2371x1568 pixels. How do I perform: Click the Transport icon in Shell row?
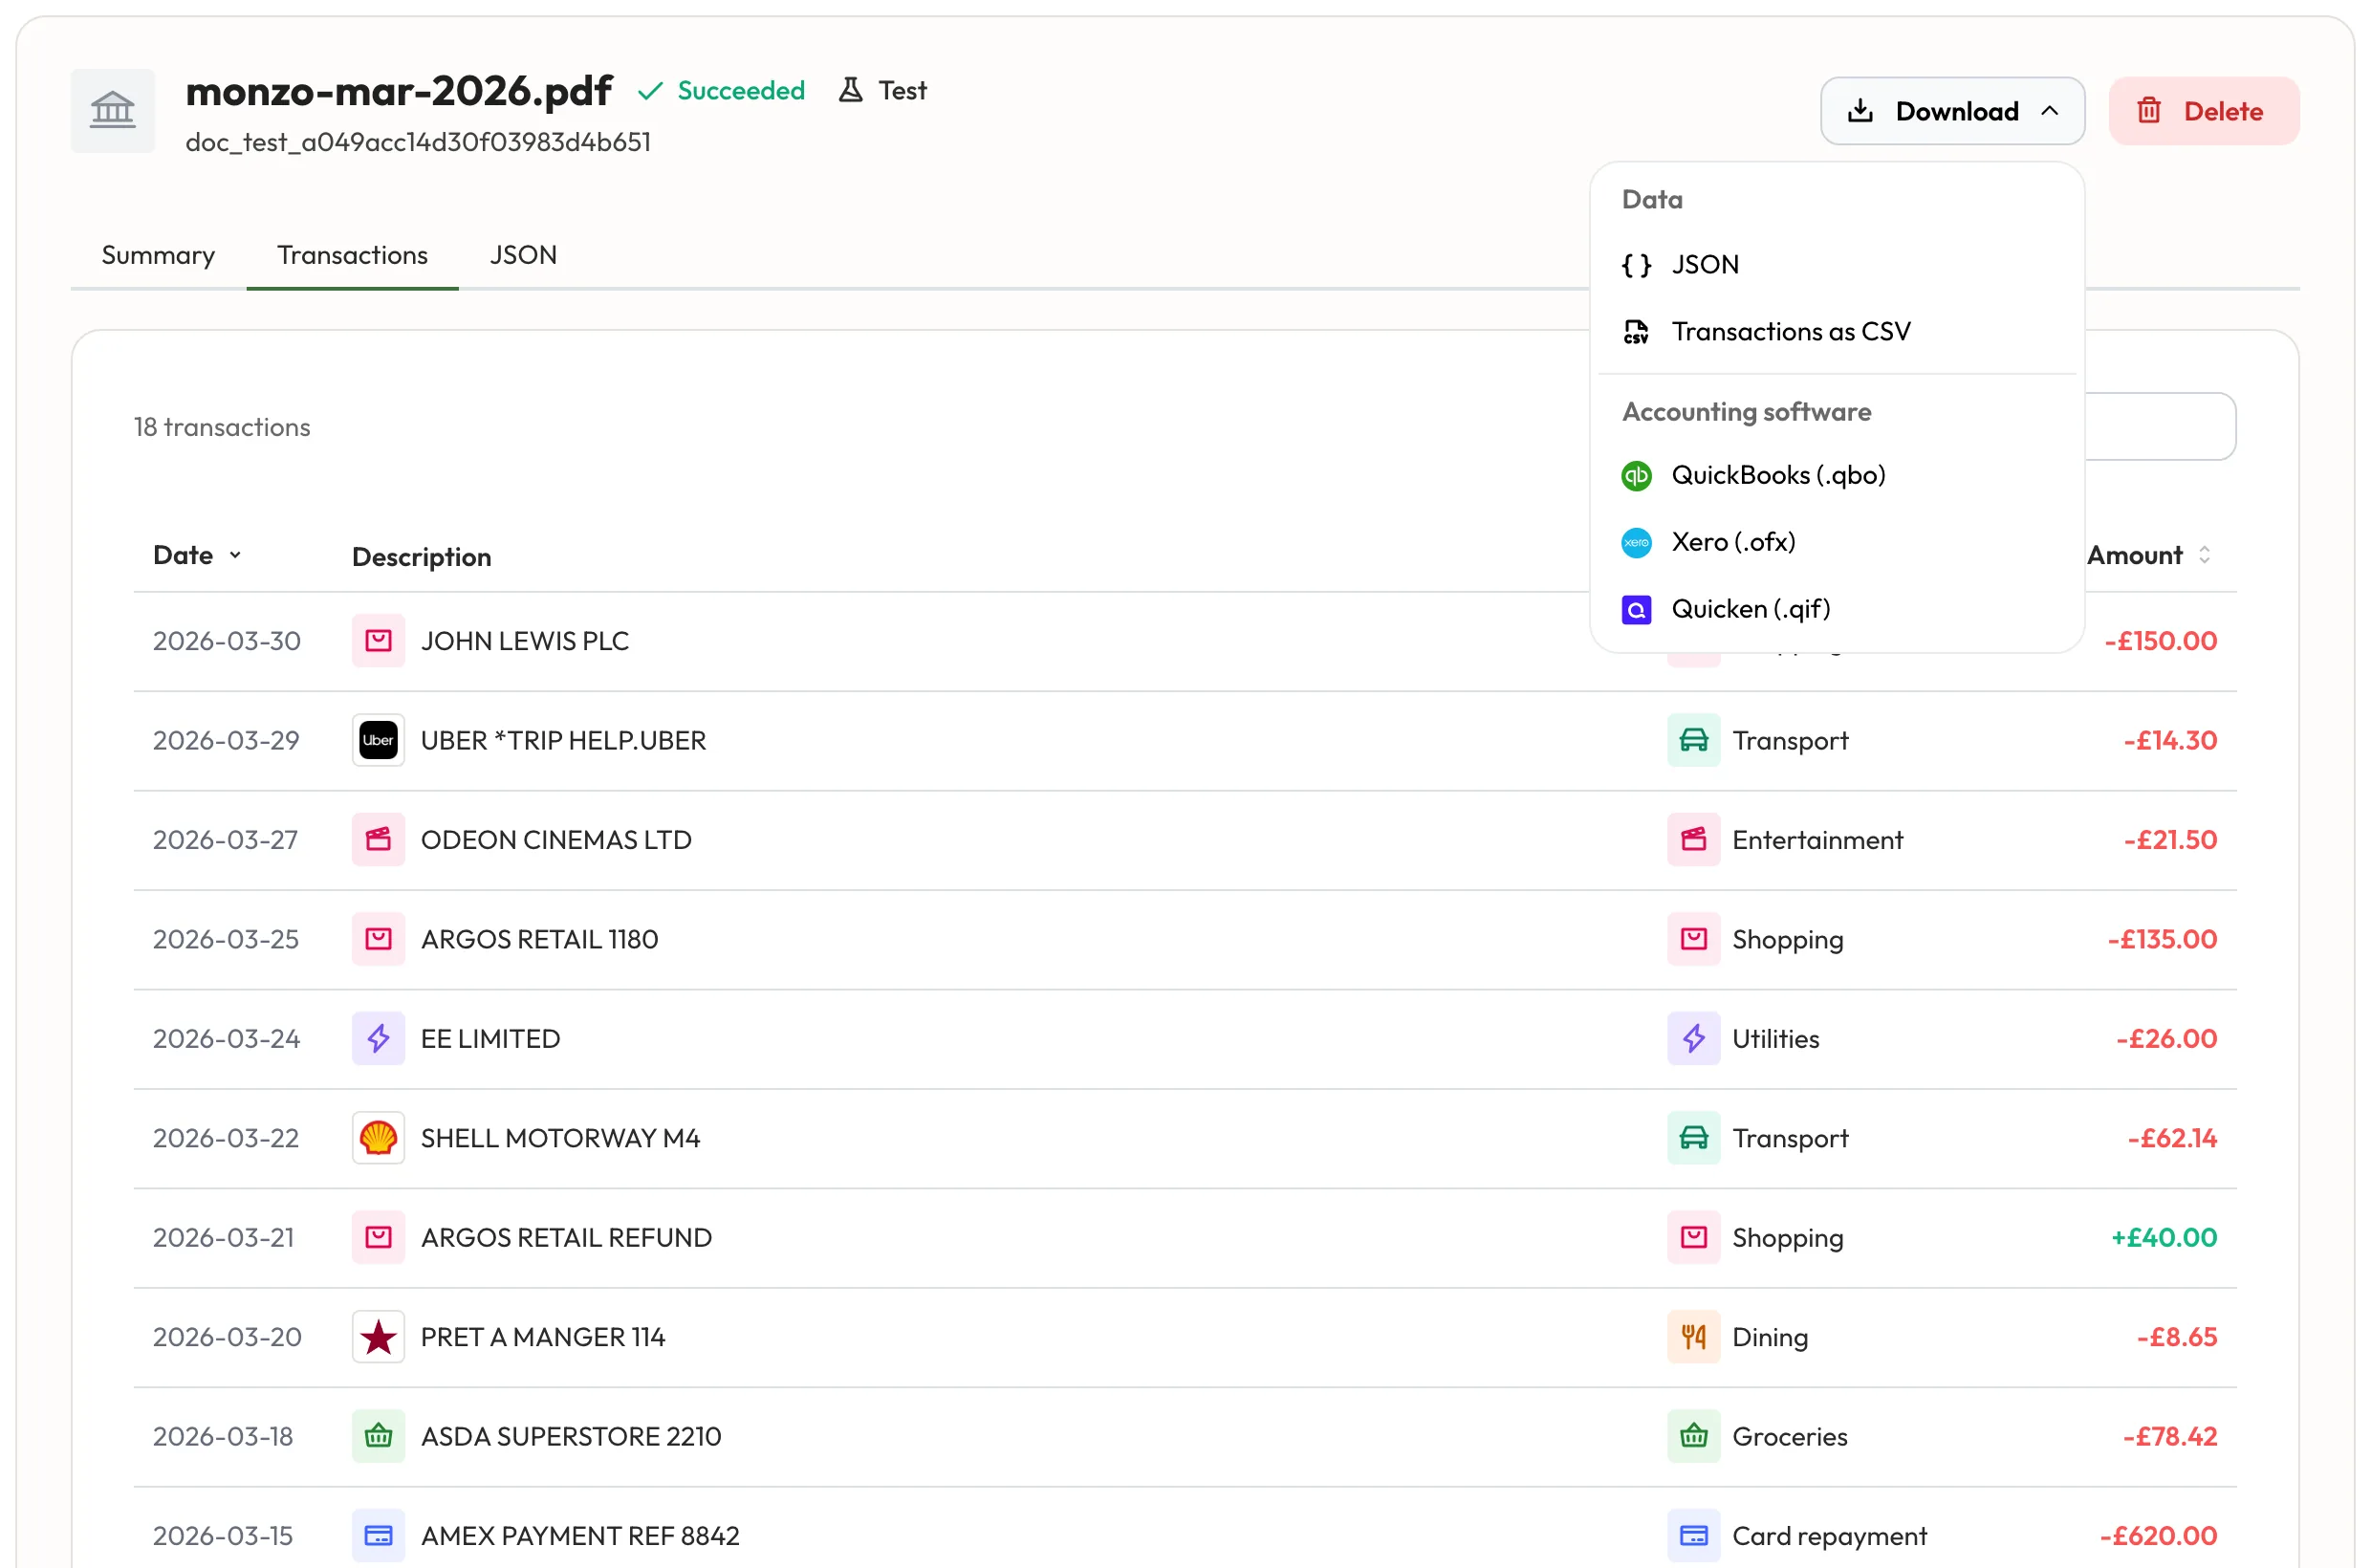point(1693,1138)
